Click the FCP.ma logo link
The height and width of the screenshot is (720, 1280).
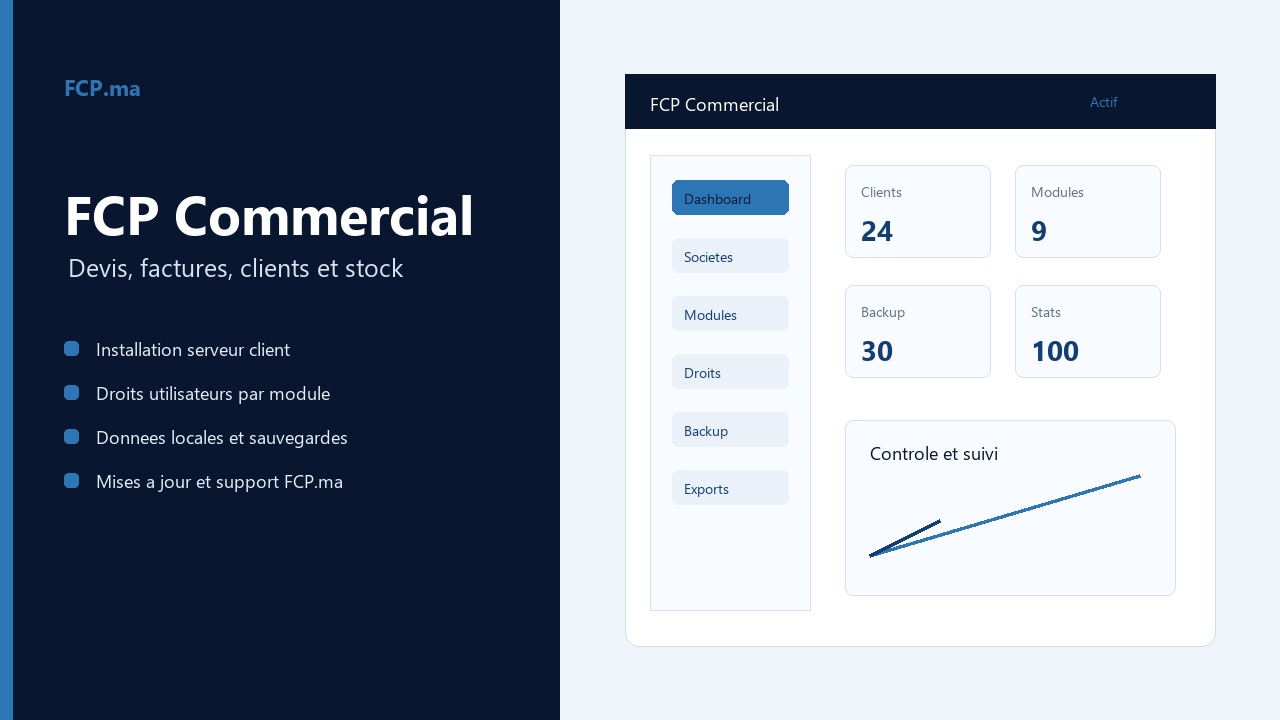click(x=102, y=88)
